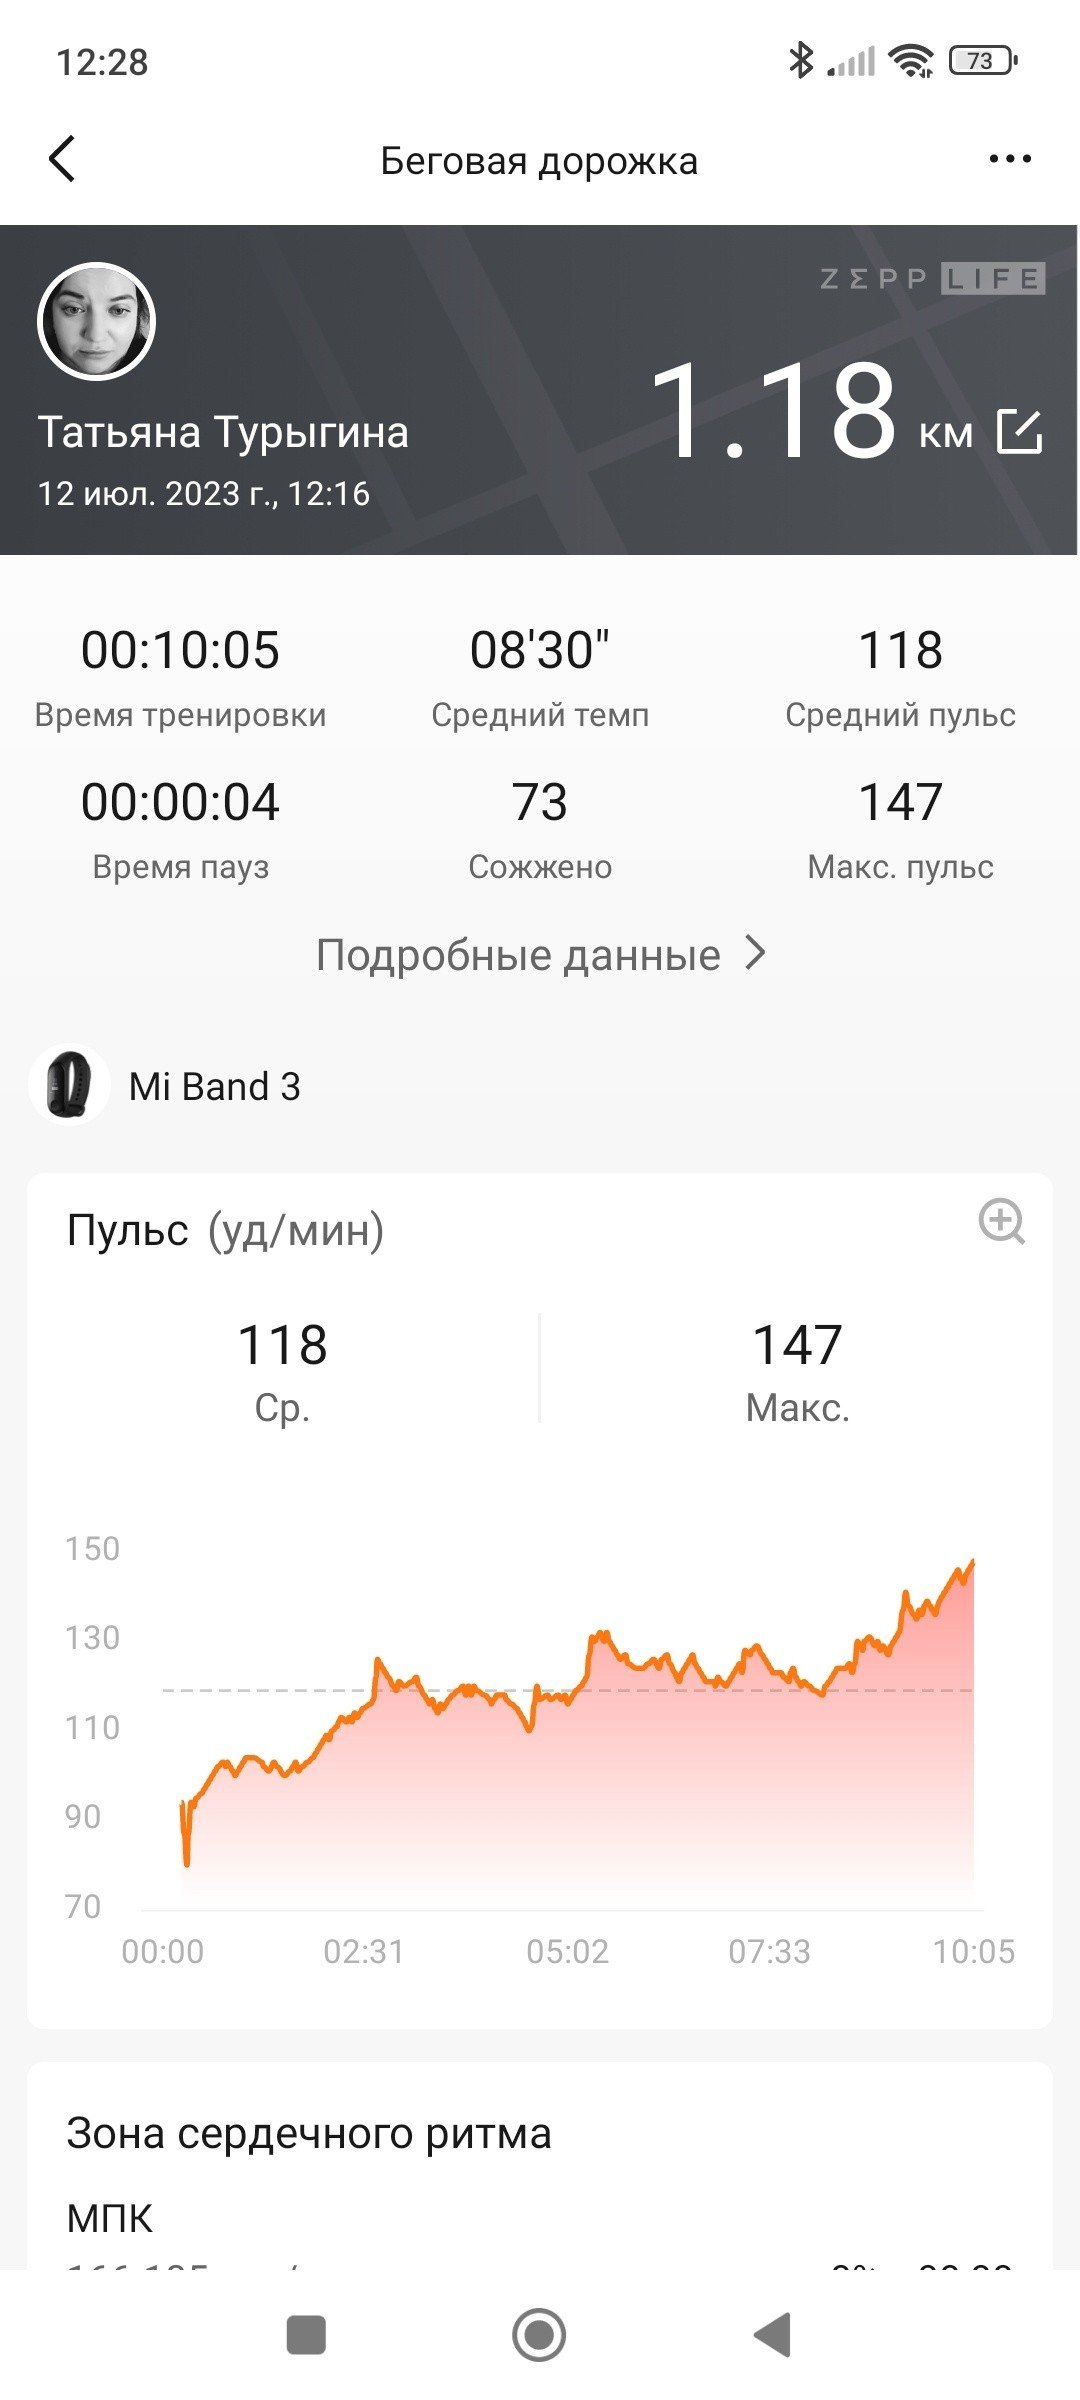1080x2400 pixels.
Task: Select the Время тренировки 00:10:05 stat
Action: [x=180, y=677]
